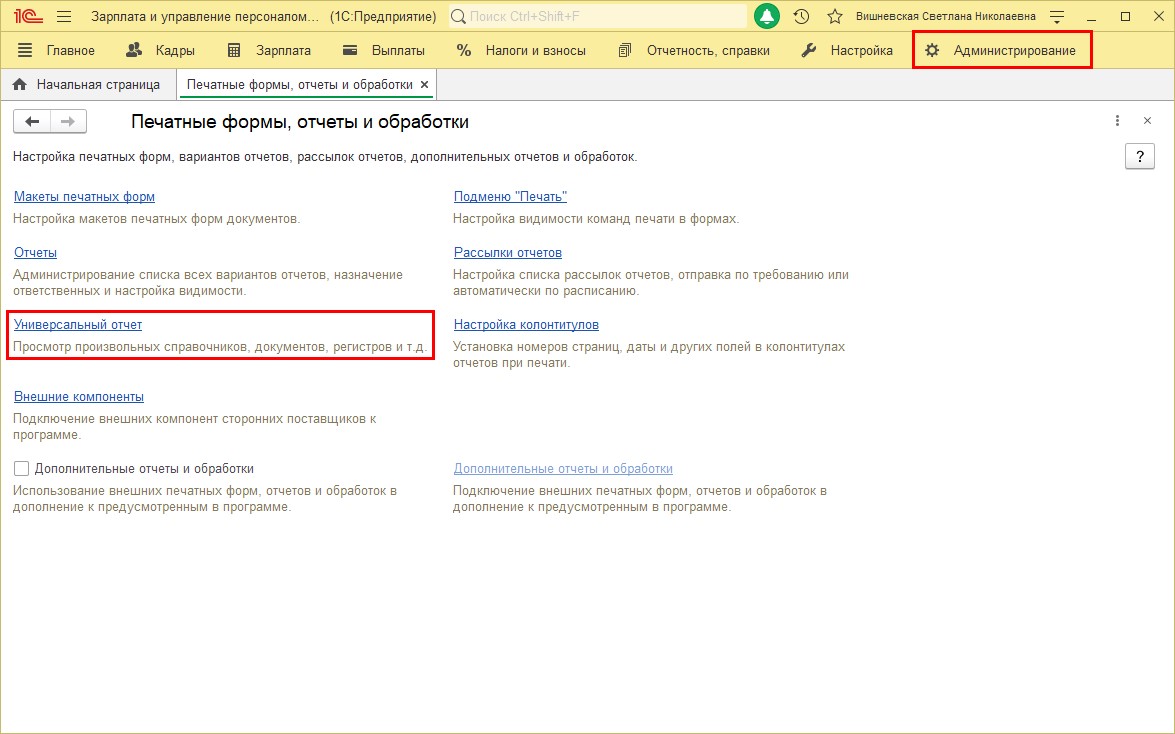This screenshot has width=1175, height=734.
Task: Open Подменю "Печать" link
Action: pyautogui.click(x=510, y=196)
